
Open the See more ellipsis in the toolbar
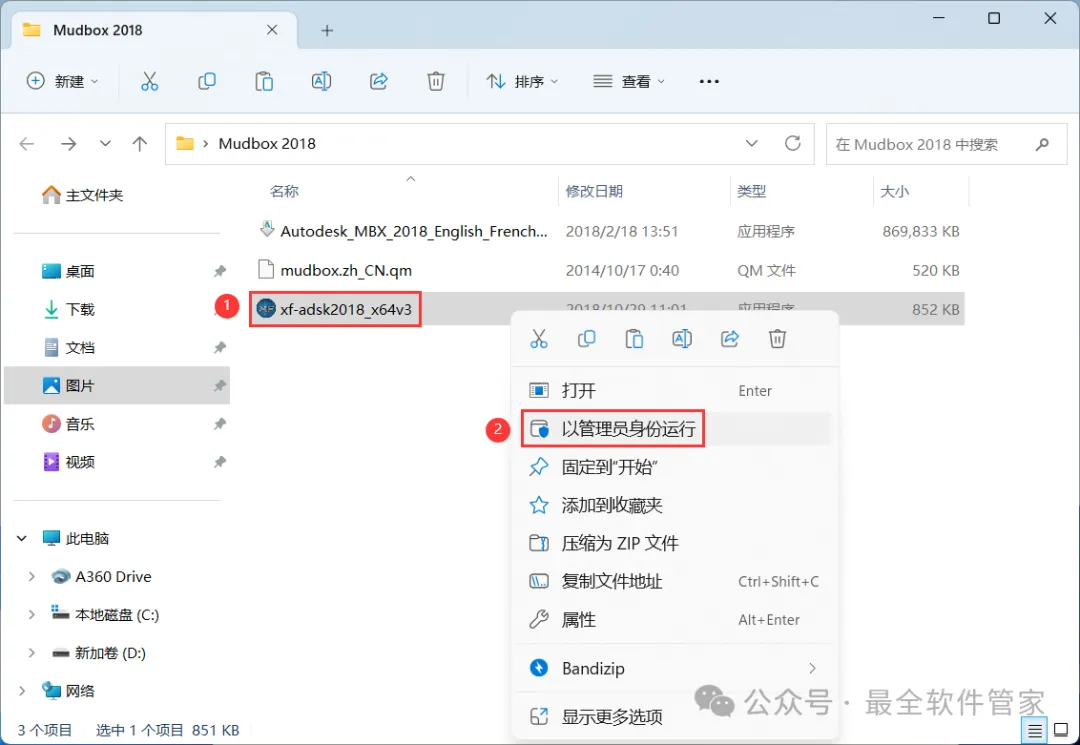[x=709, y=81]
